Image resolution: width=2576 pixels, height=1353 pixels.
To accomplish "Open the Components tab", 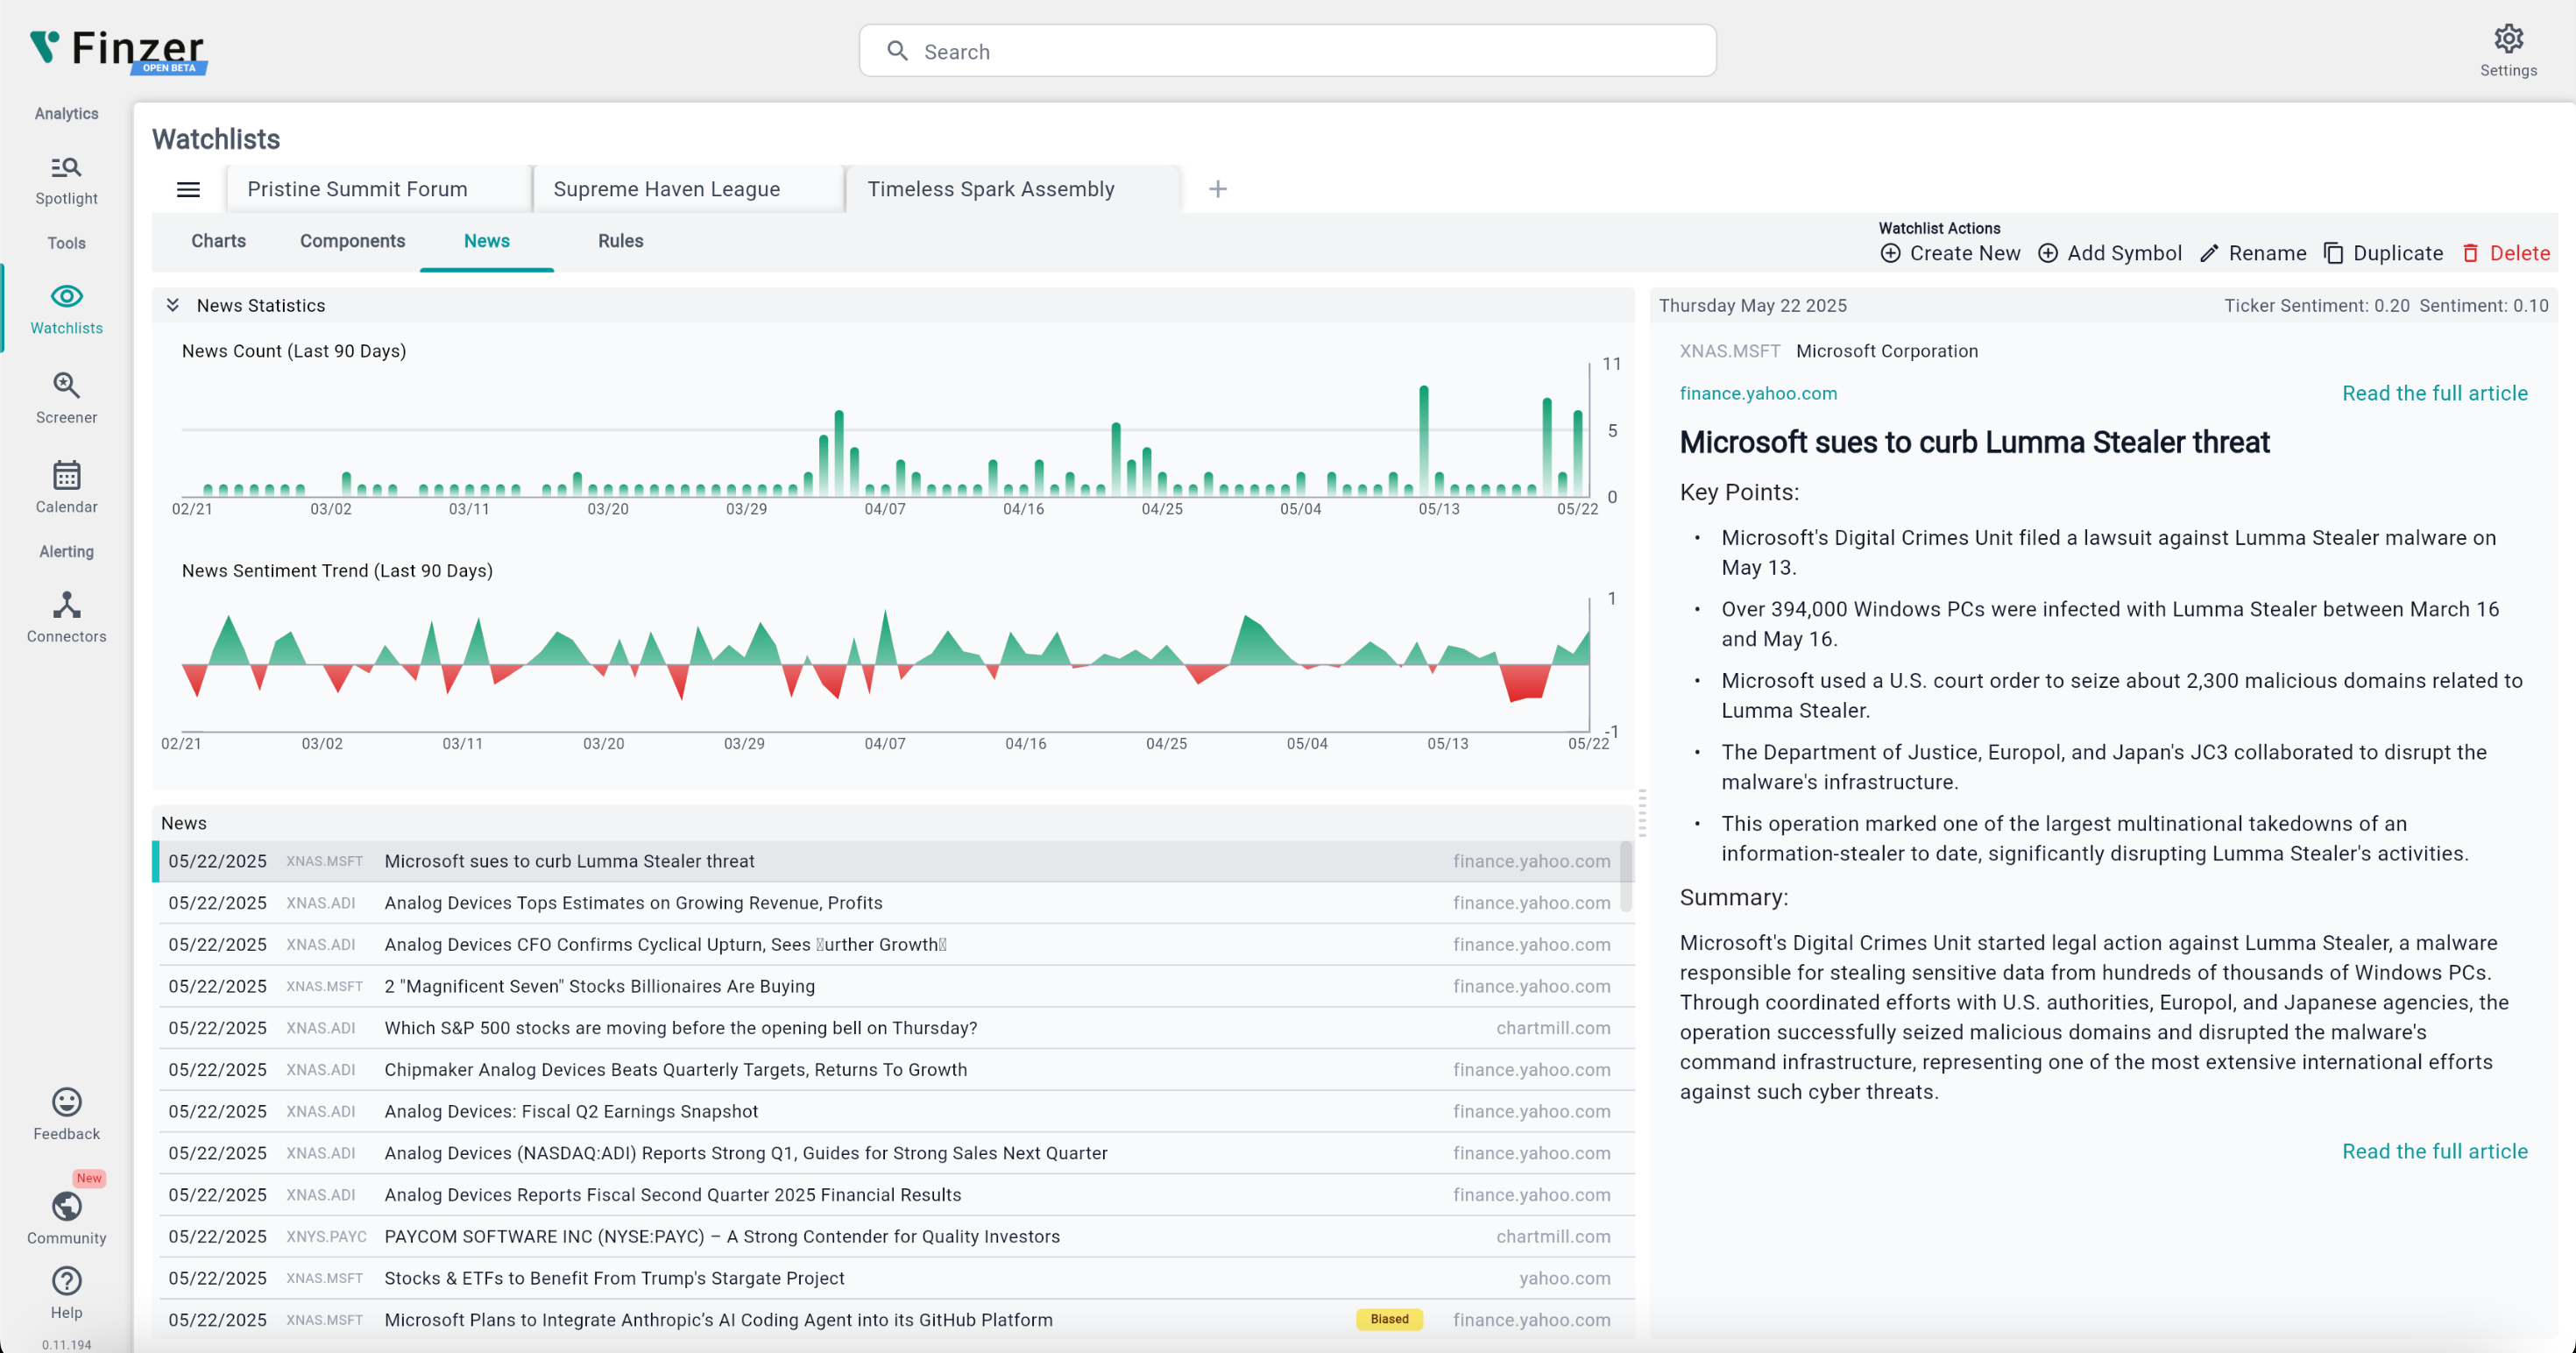I will coord(352,241).
